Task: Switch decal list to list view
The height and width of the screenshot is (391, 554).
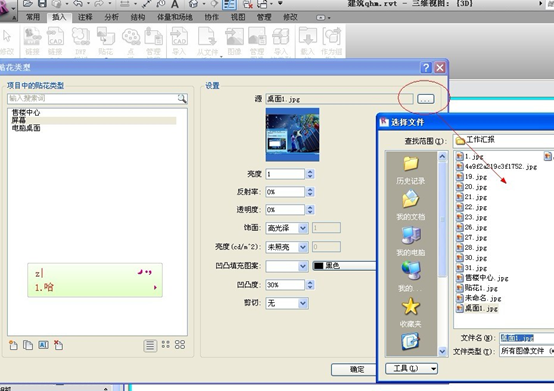Action: coord(150,345)
